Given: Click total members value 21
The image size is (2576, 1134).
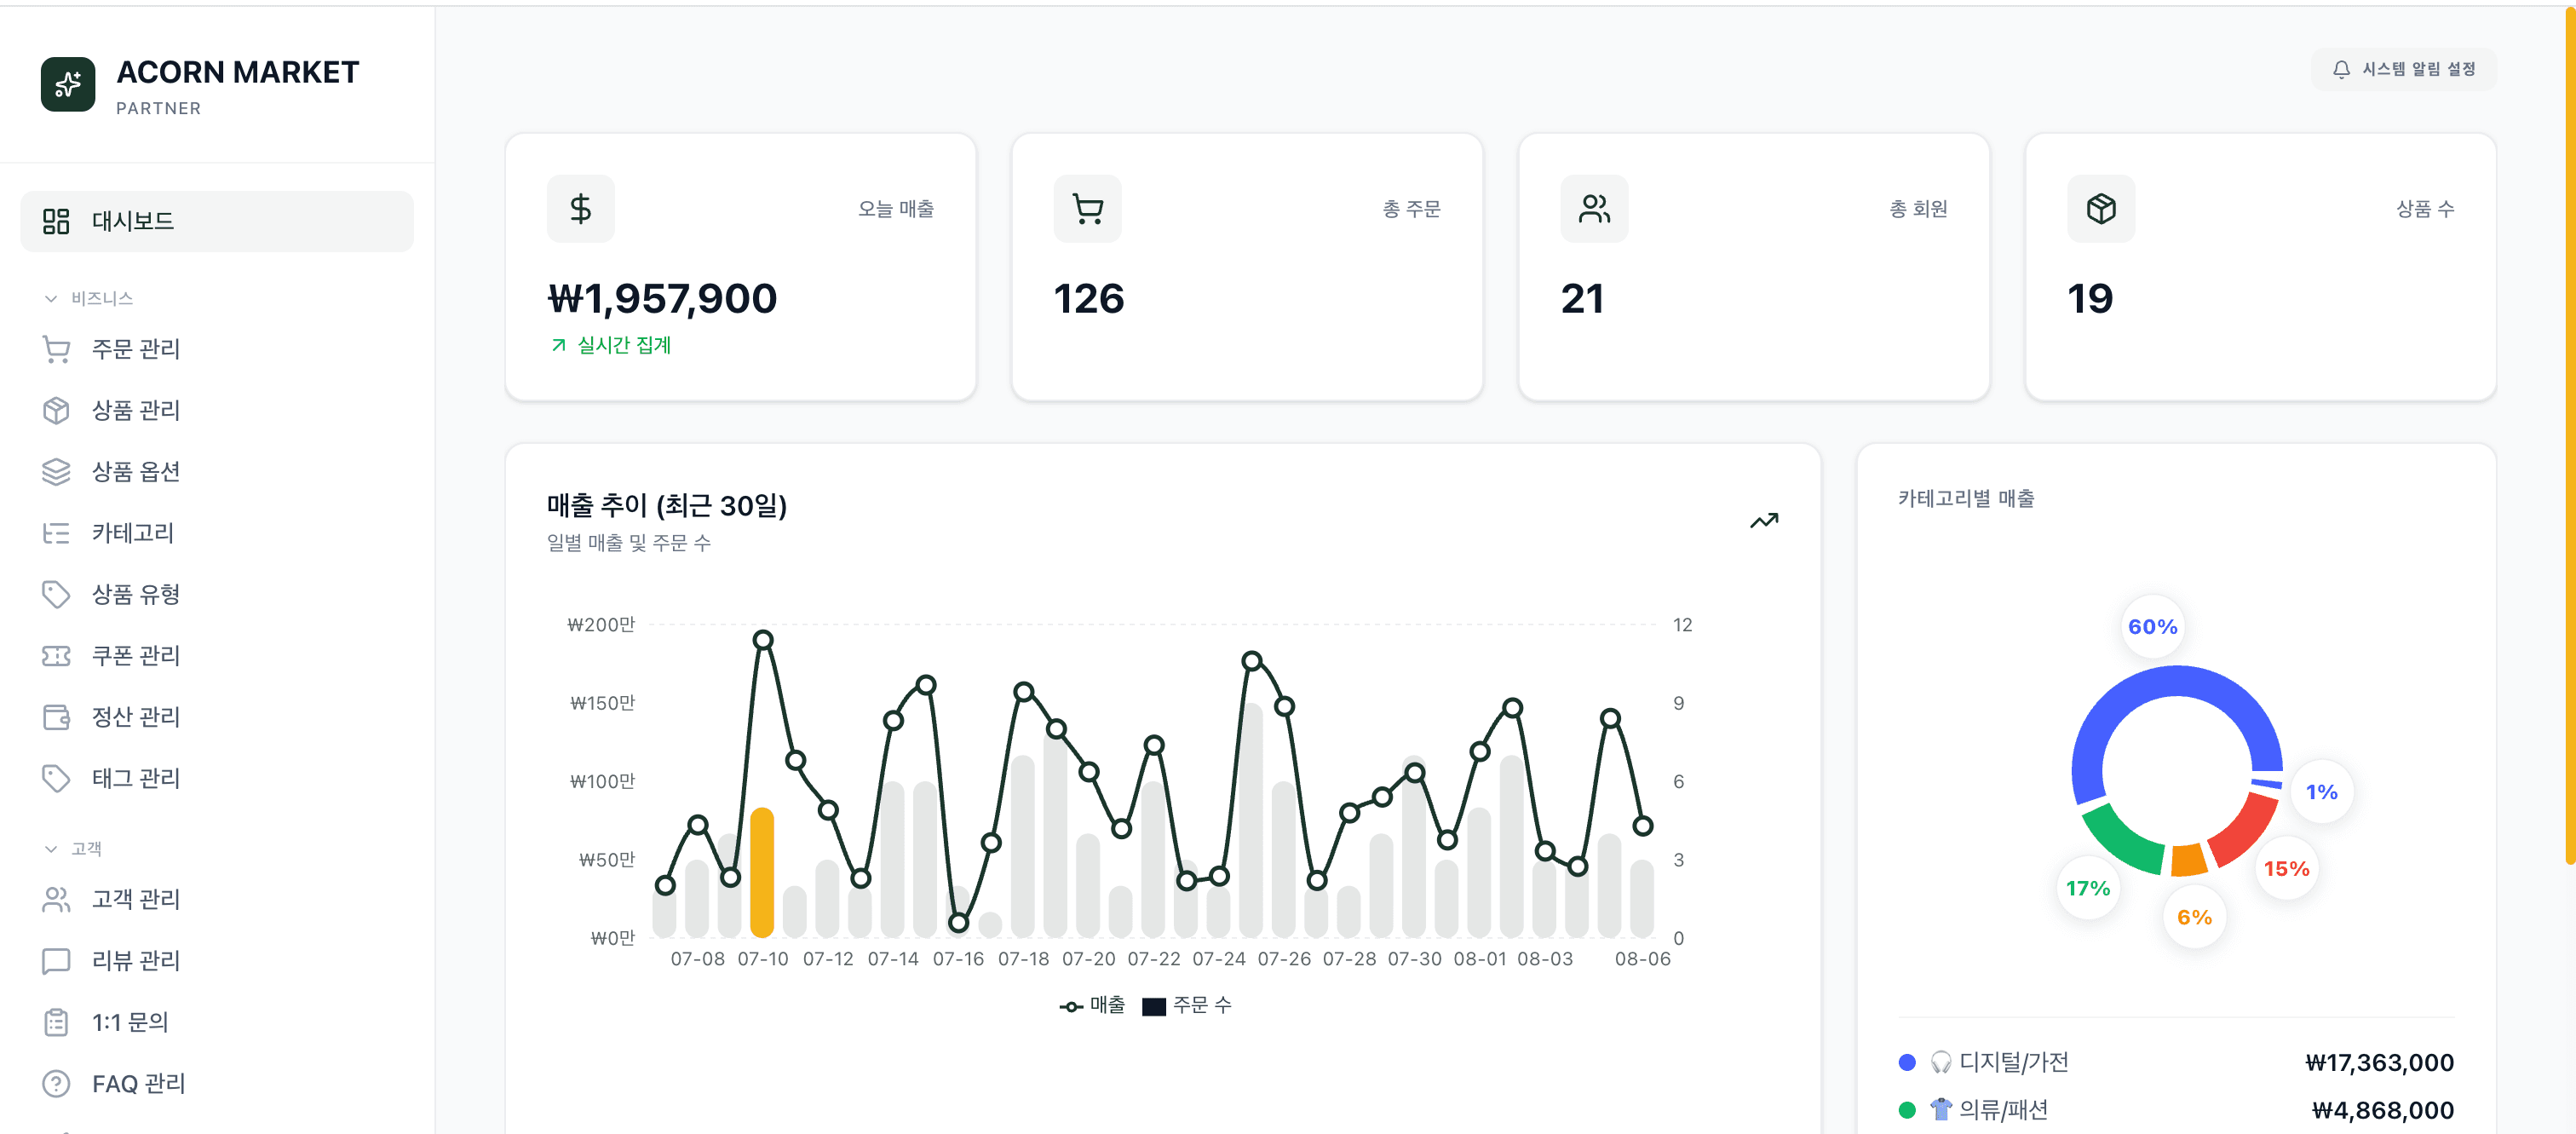Looking at the screenshot, I should click(x=1582, y=298).
